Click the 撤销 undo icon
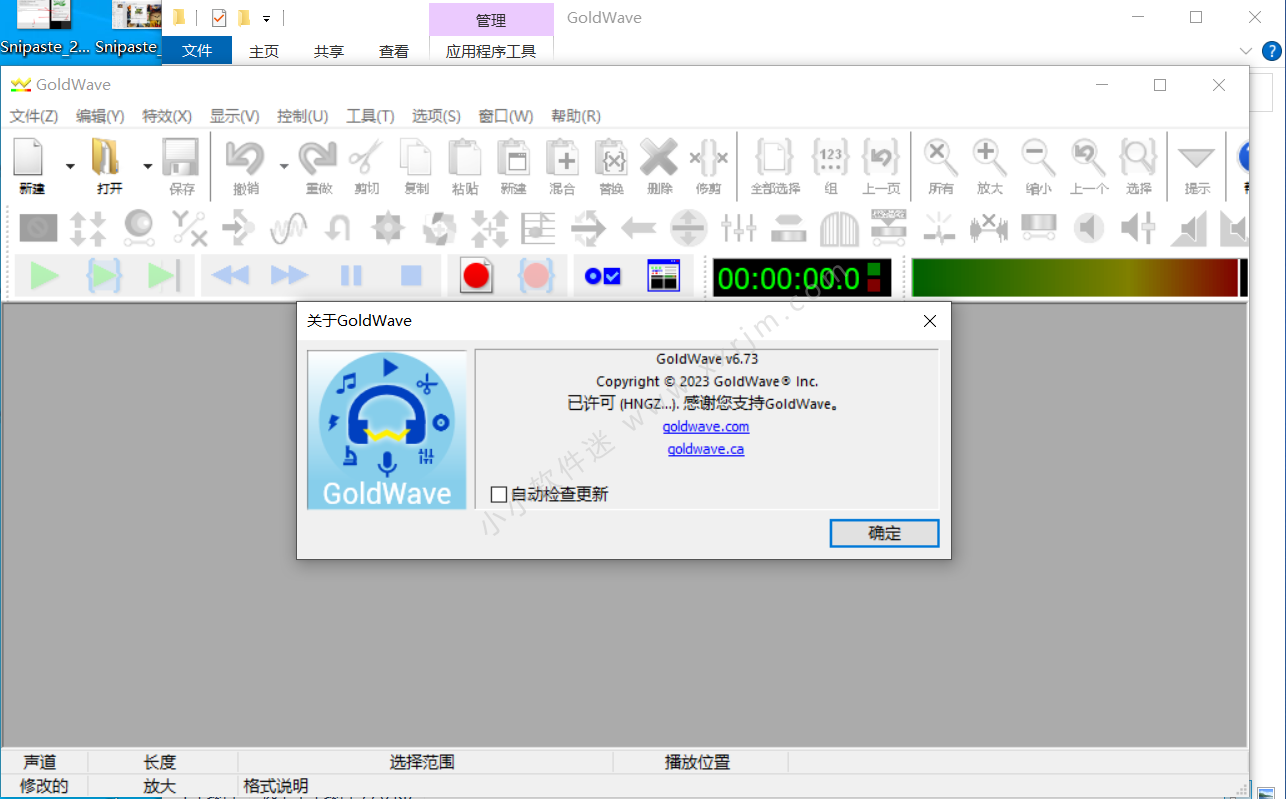1286x799 pixels. [245, 158]
